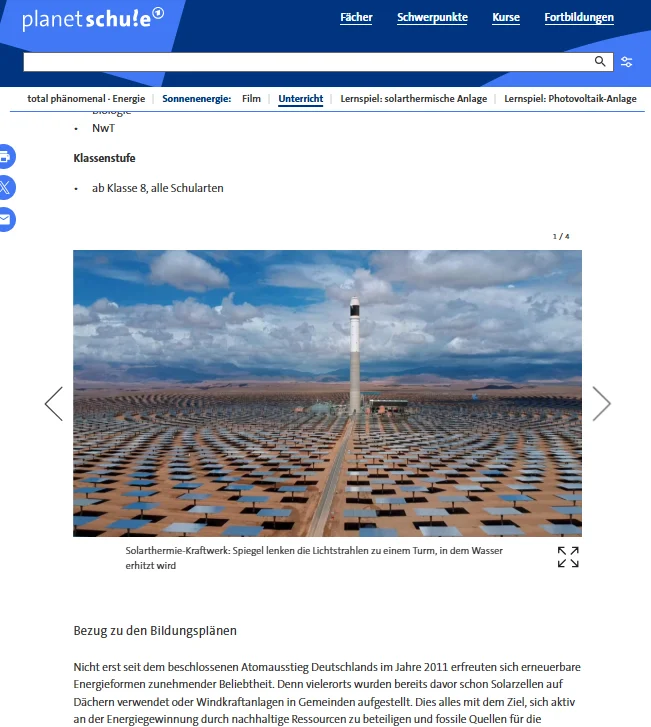Open the Schwerpunkte menu
Viewport: 651px width, 727px height.
click(432, 18)
